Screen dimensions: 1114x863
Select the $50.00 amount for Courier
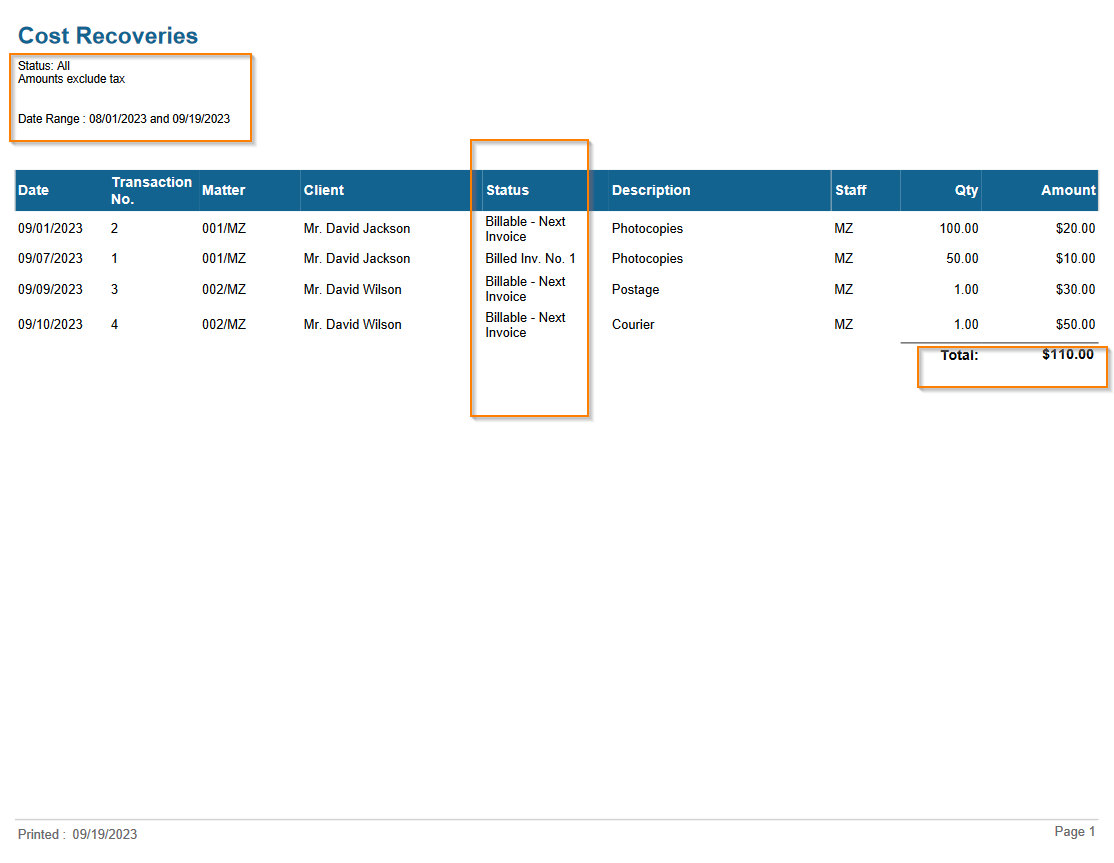click(1075, 325)
